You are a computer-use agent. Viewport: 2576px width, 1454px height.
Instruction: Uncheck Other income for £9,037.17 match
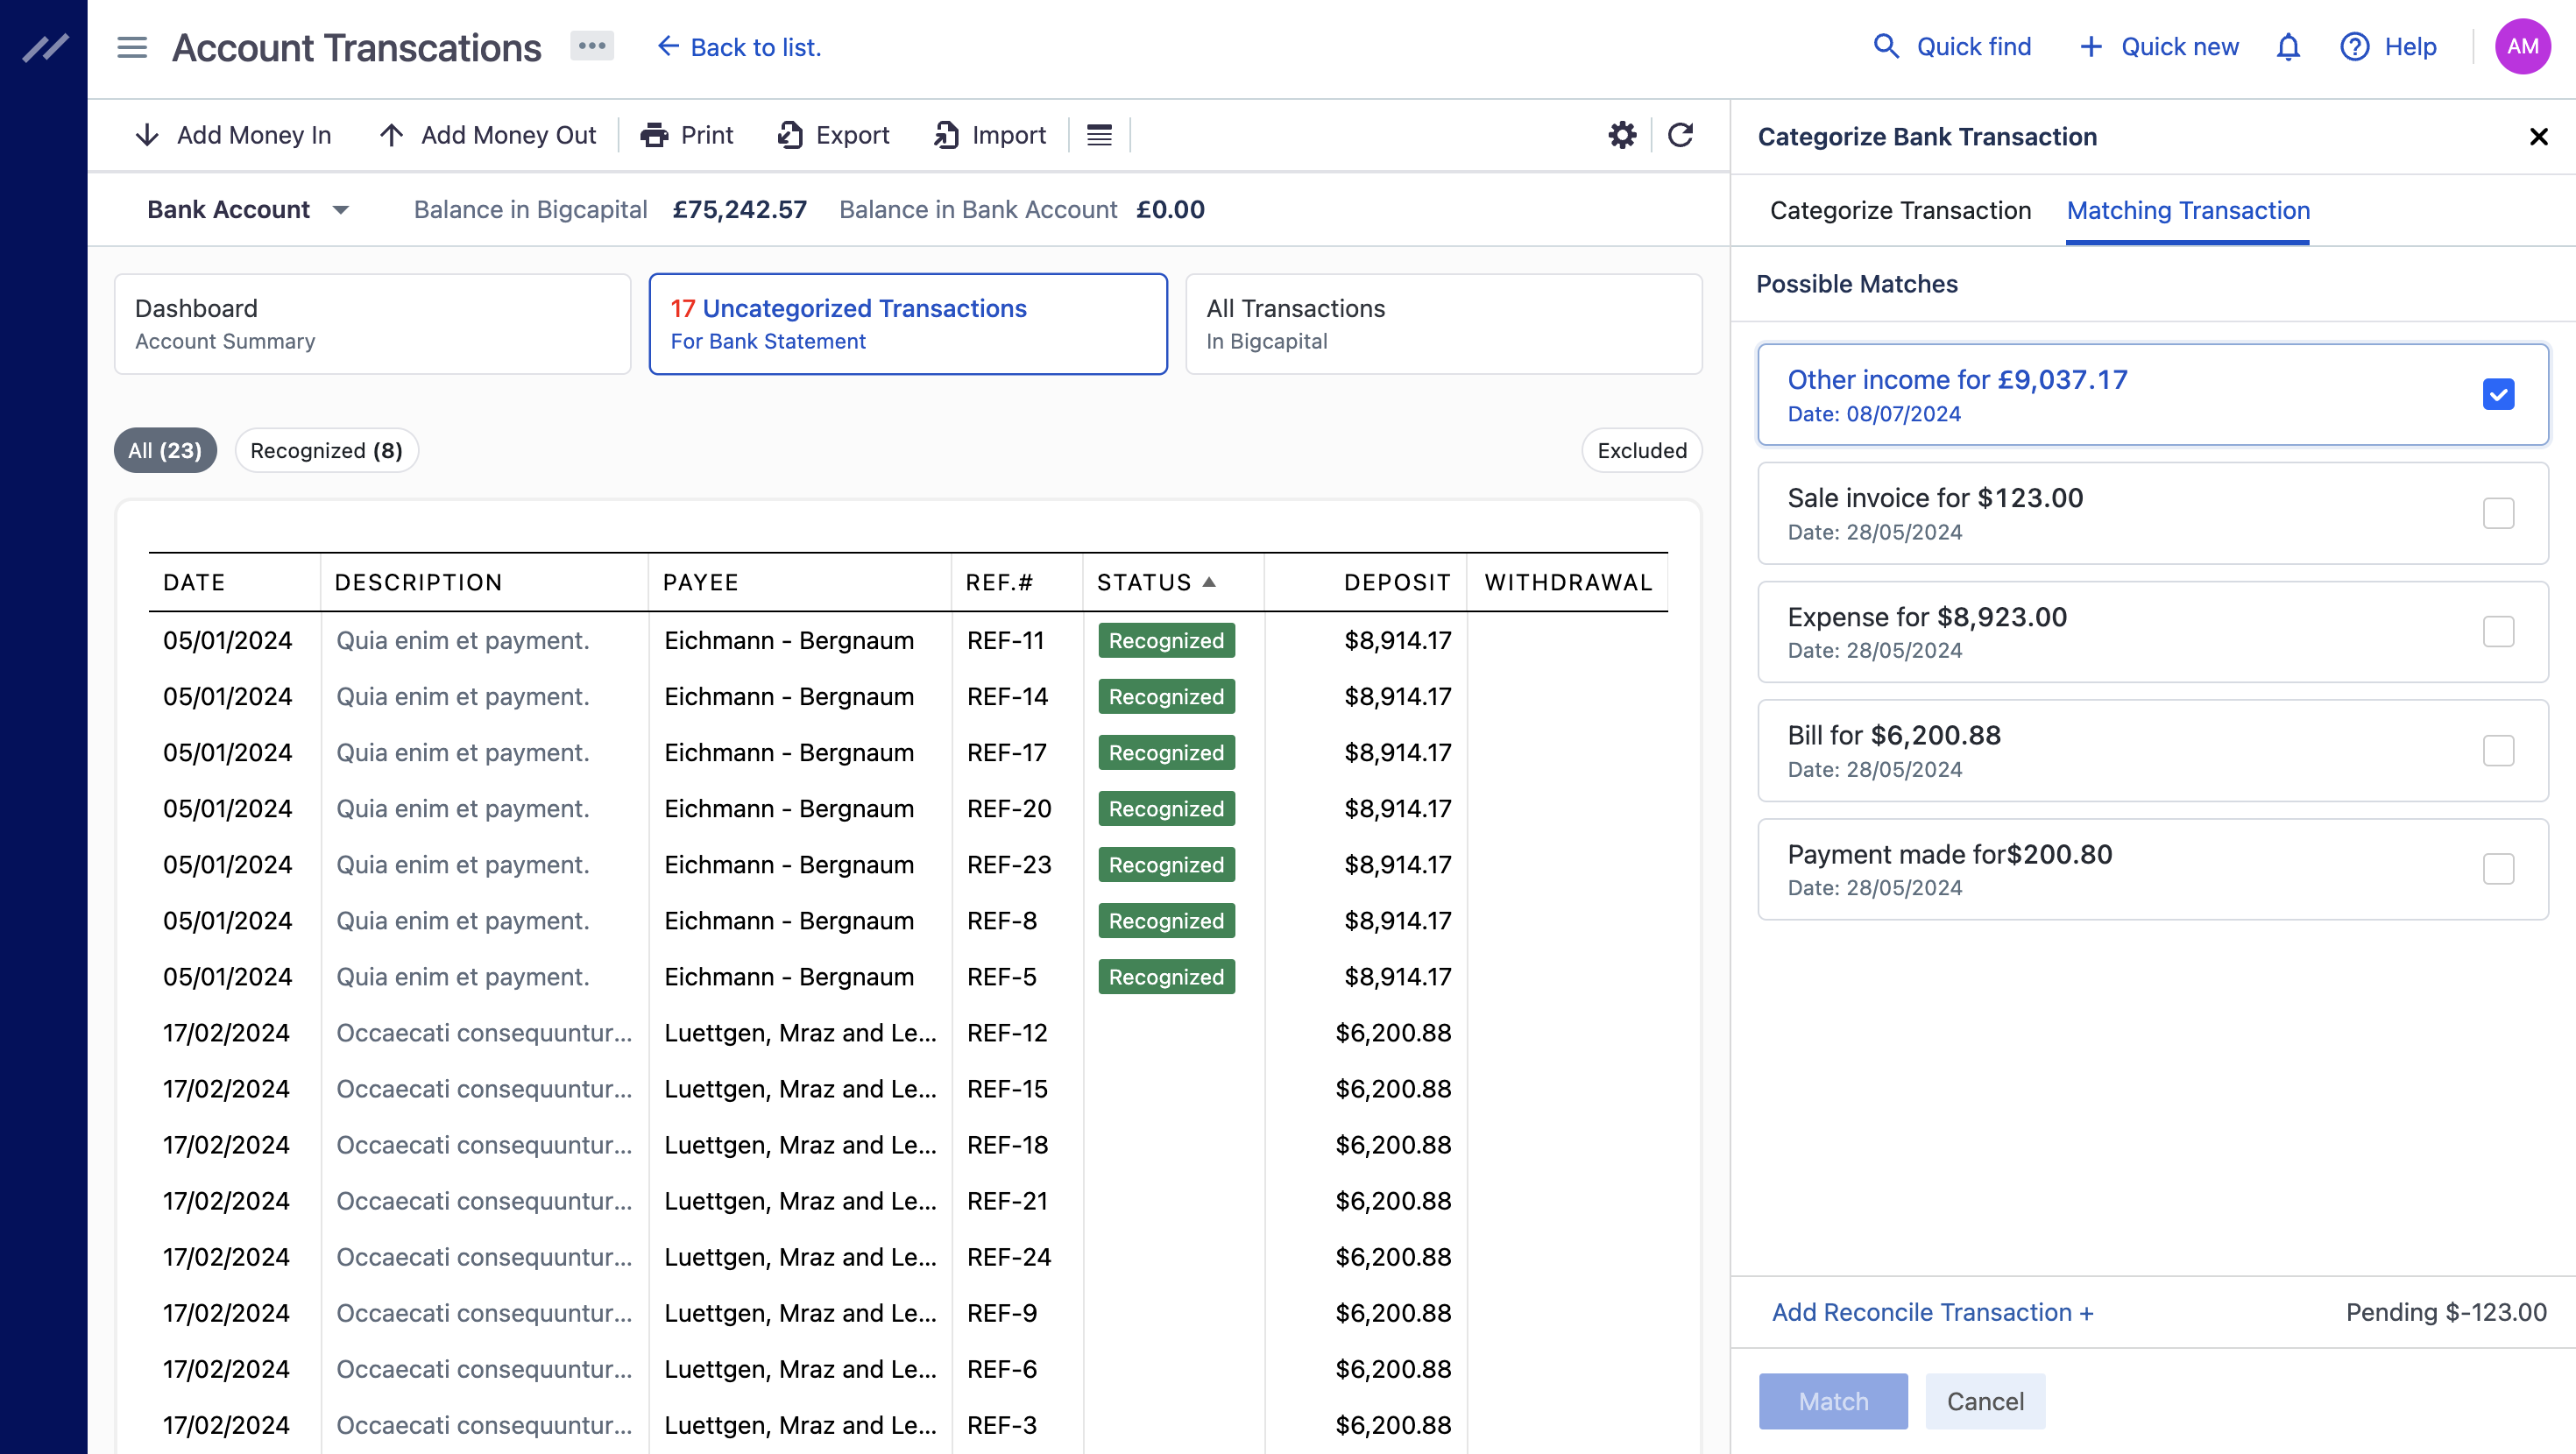point(2498,394)
